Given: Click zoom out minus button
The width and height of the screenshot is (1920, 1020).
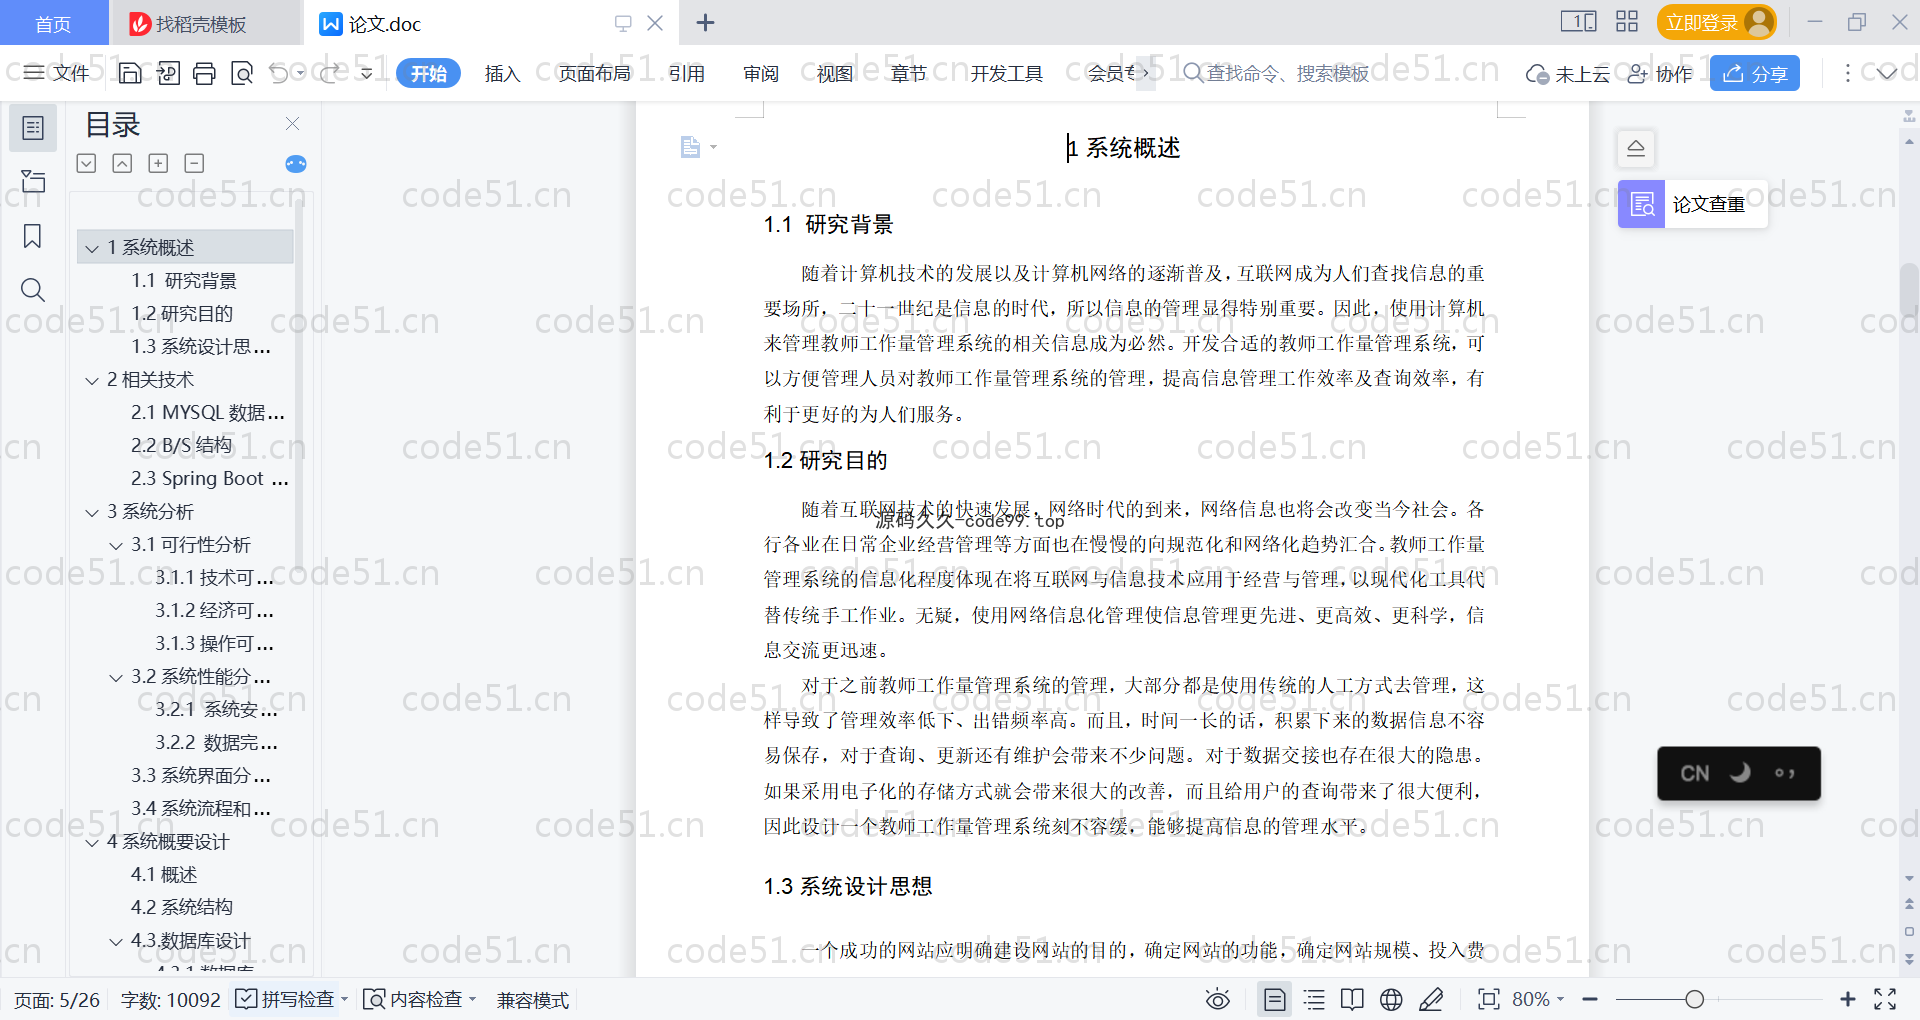Looking at the screenshot, I should point(1590,999).
